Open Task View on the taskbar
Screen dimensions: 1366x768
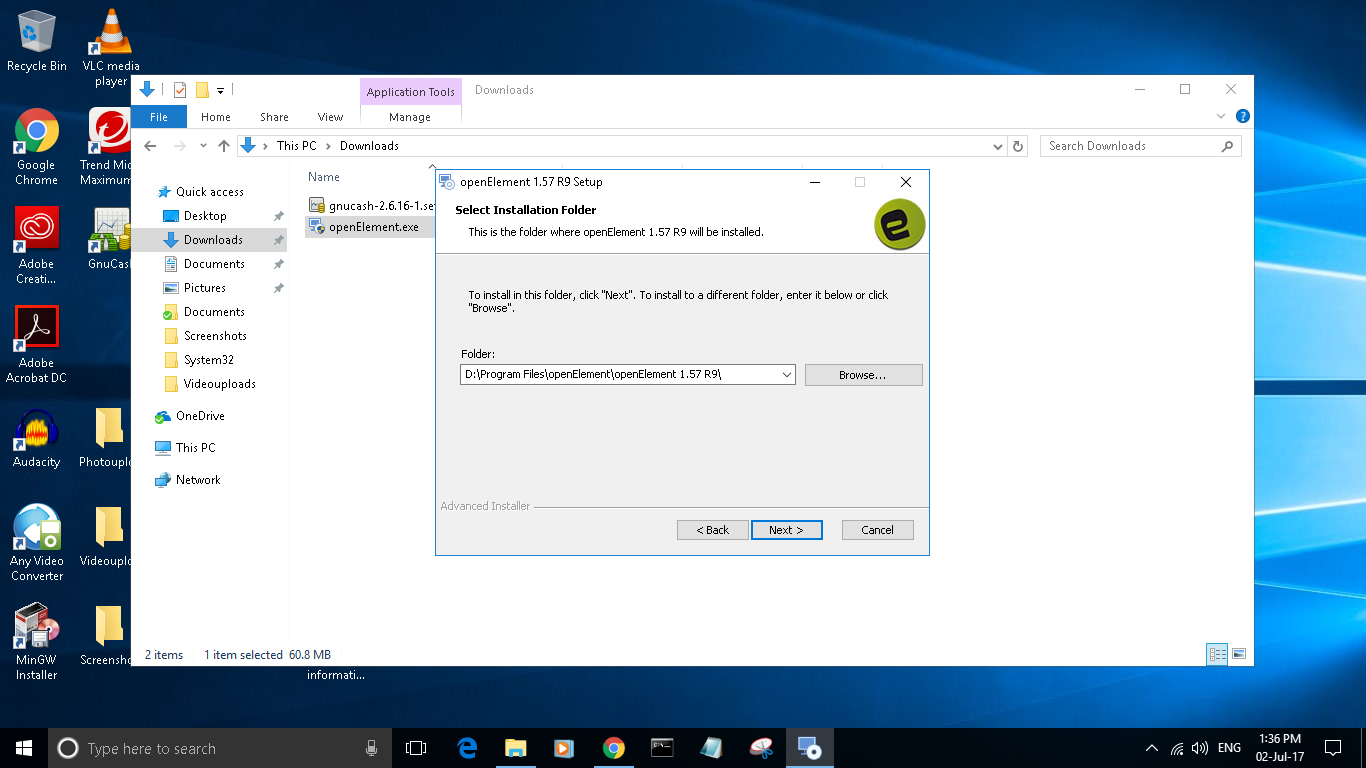(416, 748)
